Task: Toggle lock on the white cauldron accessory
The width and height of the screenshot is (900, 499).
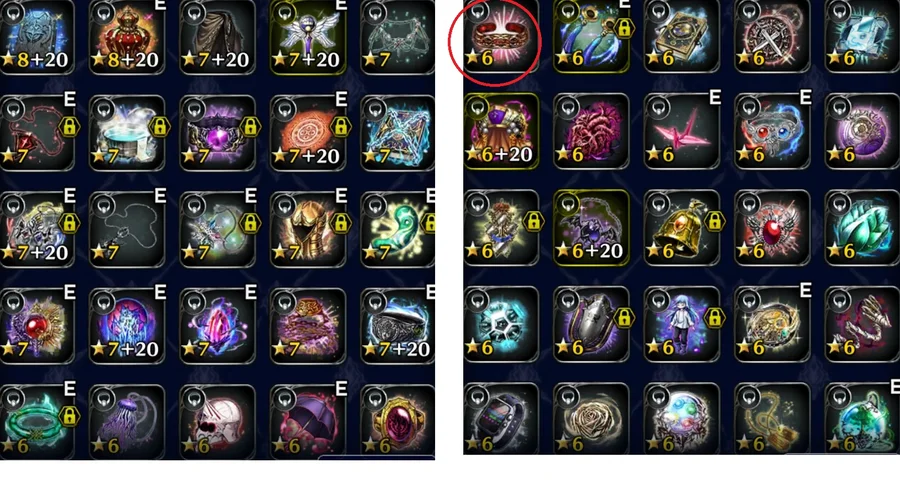Action: tap(159, 126)
